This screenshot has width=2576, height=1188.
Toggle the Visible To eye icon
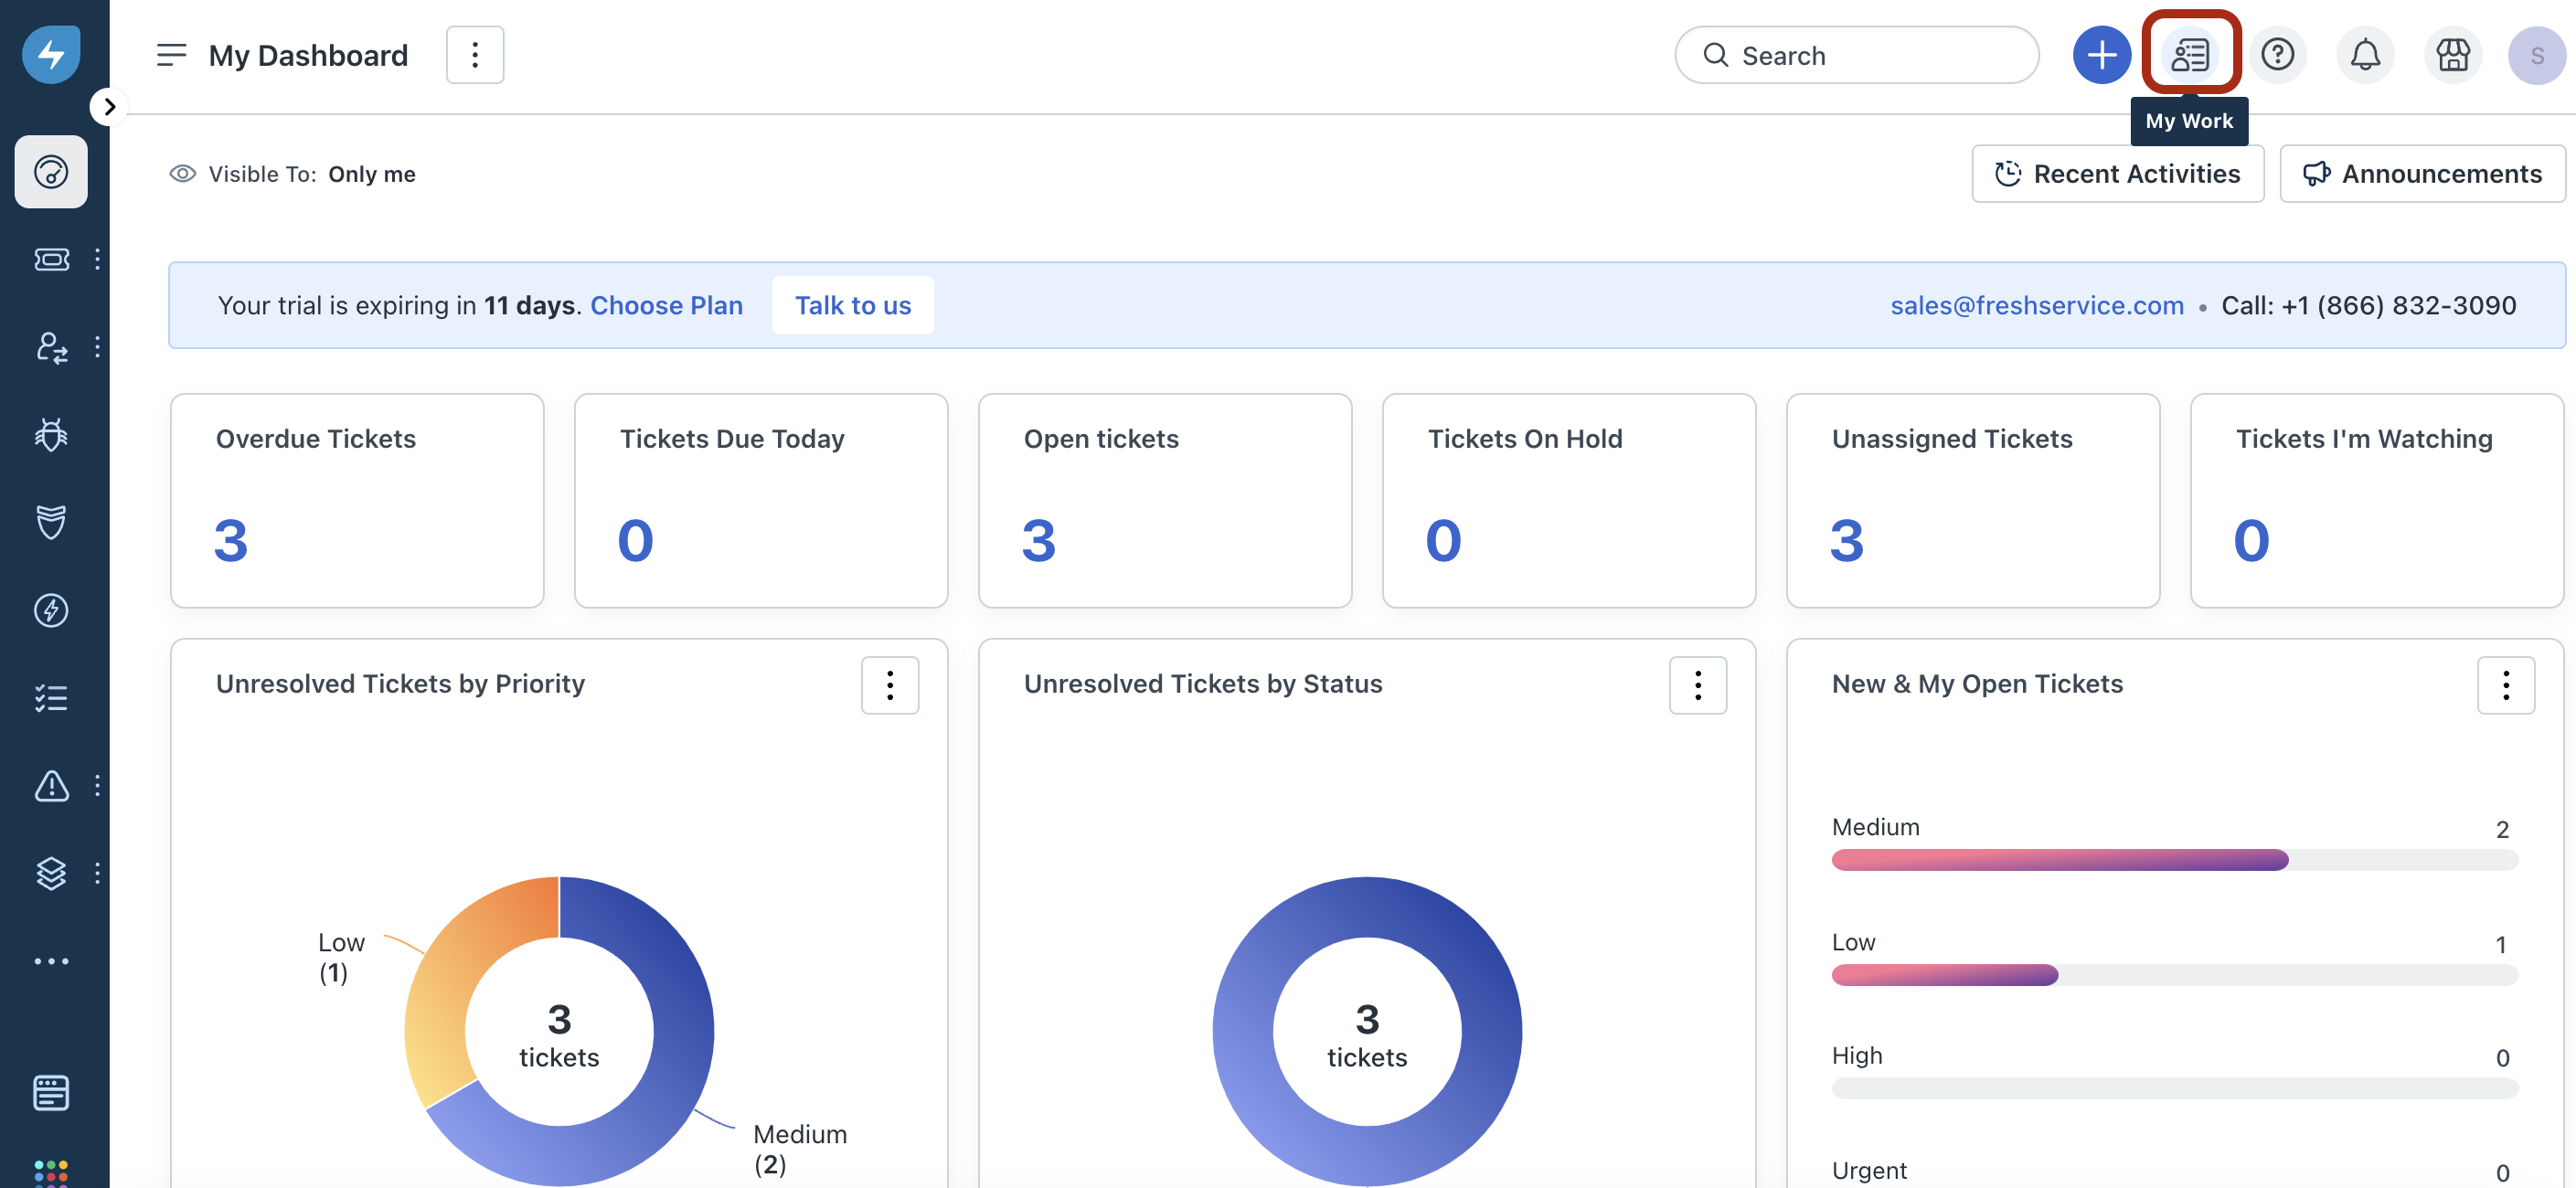(182, 174)
